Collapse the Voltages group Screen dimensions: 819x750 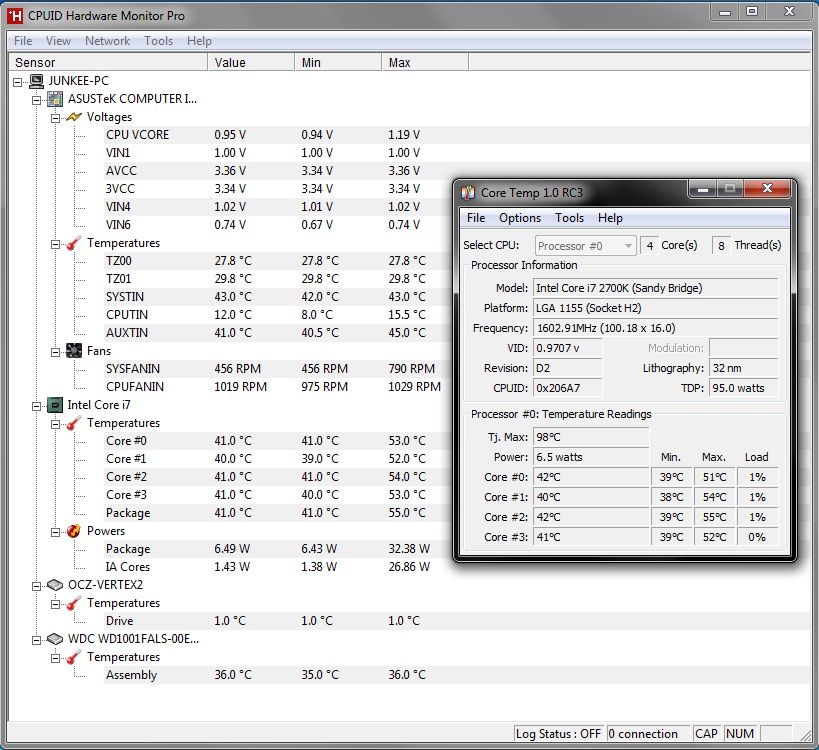click(55, 118)
